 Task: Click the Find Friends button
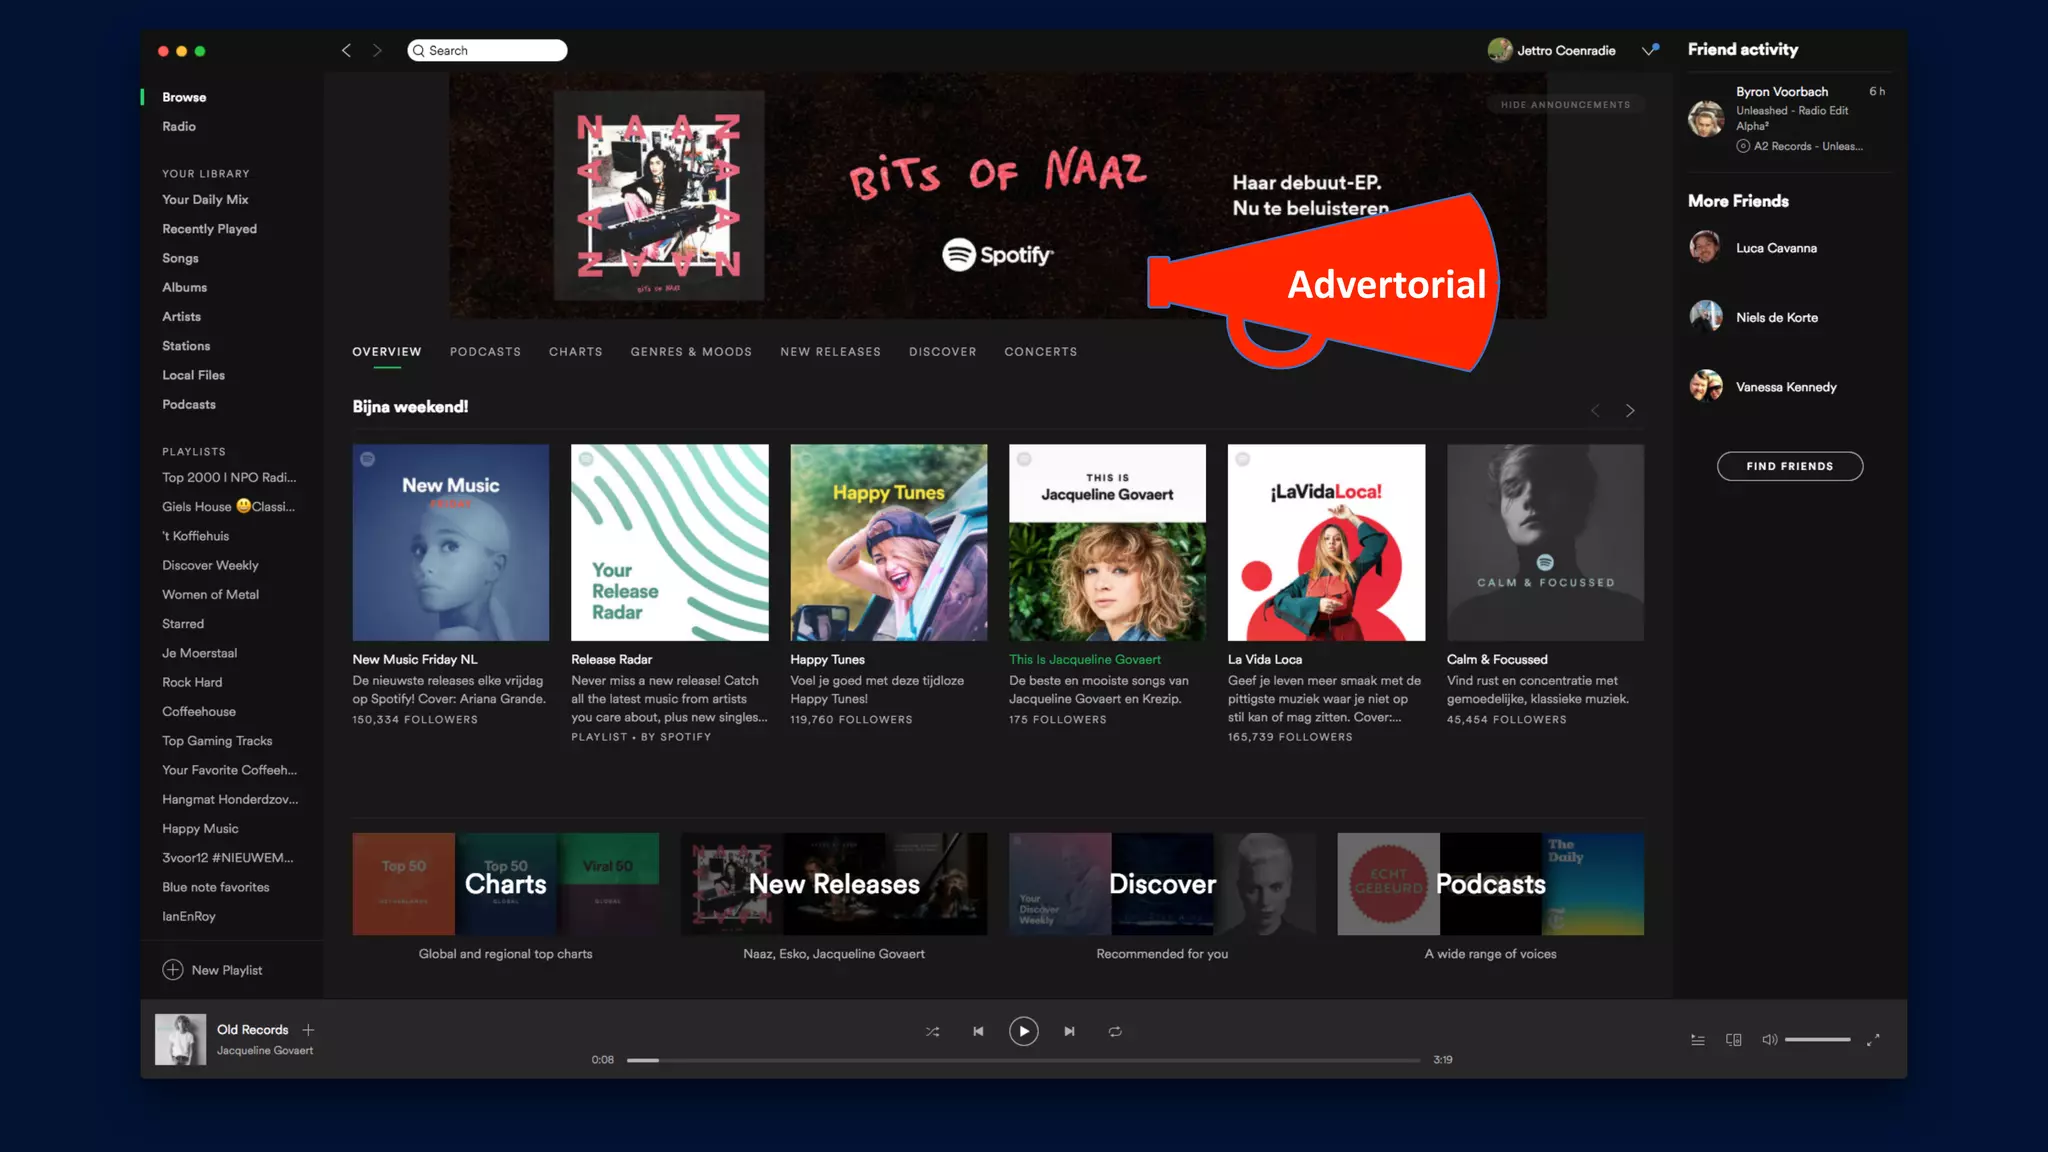[1789, 466]
